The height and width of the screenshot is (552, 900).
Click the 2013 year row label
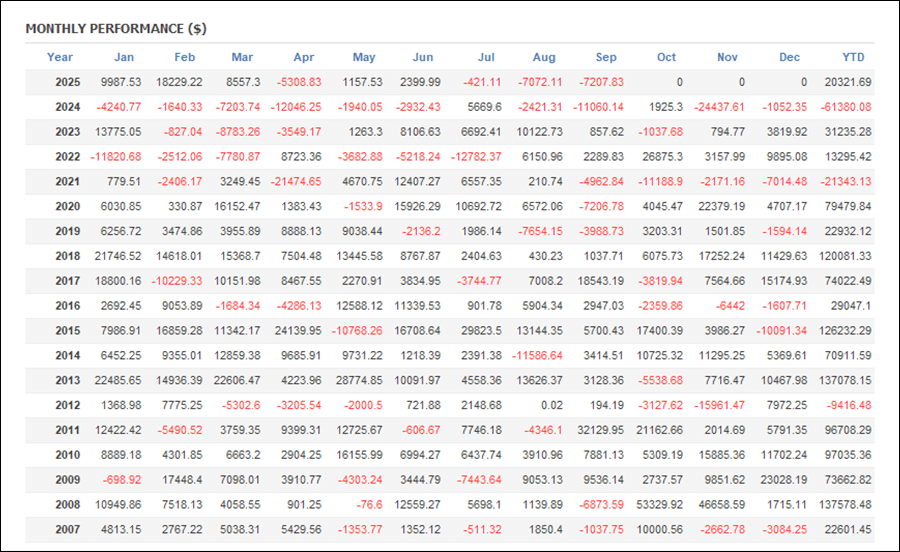coord(67,380)
